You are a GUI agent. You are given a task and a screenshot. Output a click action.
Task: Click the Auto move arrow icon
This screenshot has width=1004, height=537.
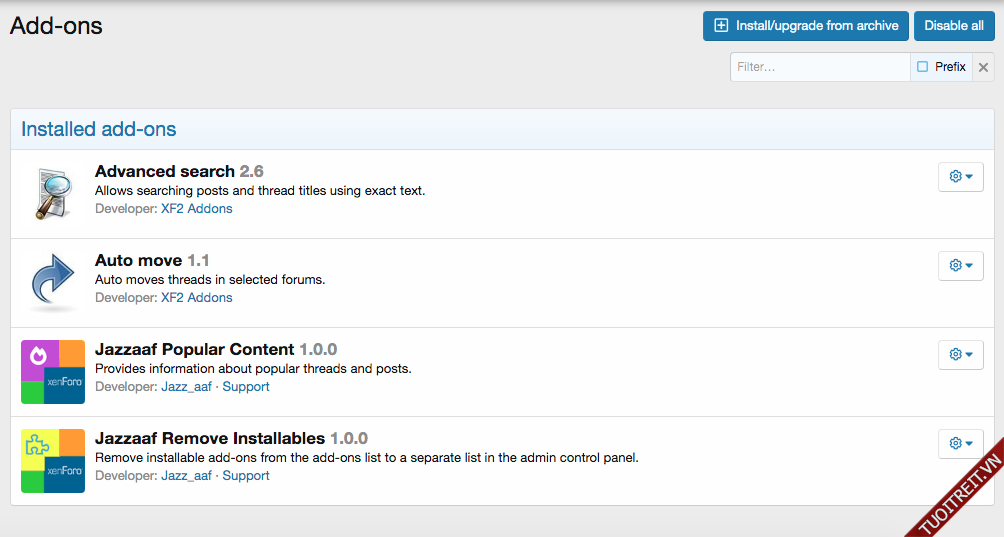pyautogui.click(x=52, y=283)
